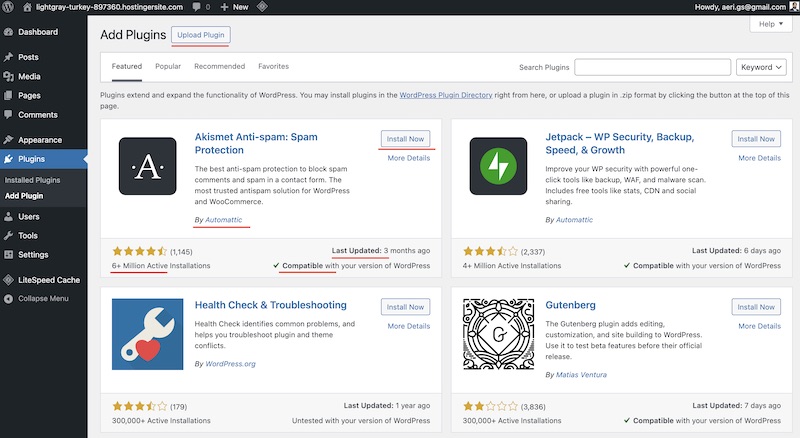Open the Health Check wrench-heart icon
The width and height of the screenshot is (800, 438).
coord(147,334)
